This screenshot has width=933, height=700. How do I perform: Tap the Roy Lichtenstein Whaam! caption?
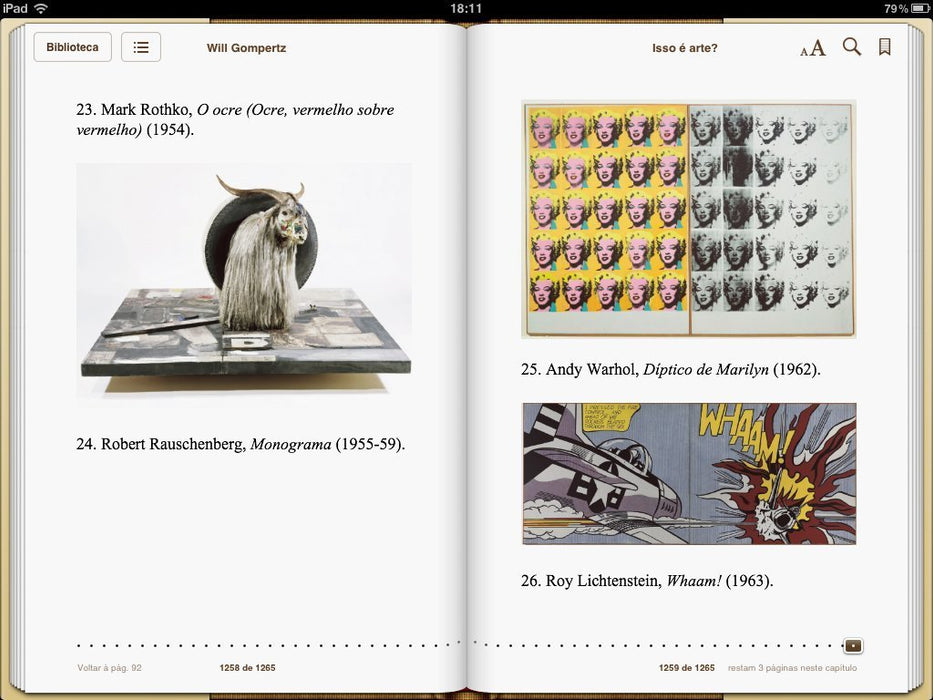646,581
